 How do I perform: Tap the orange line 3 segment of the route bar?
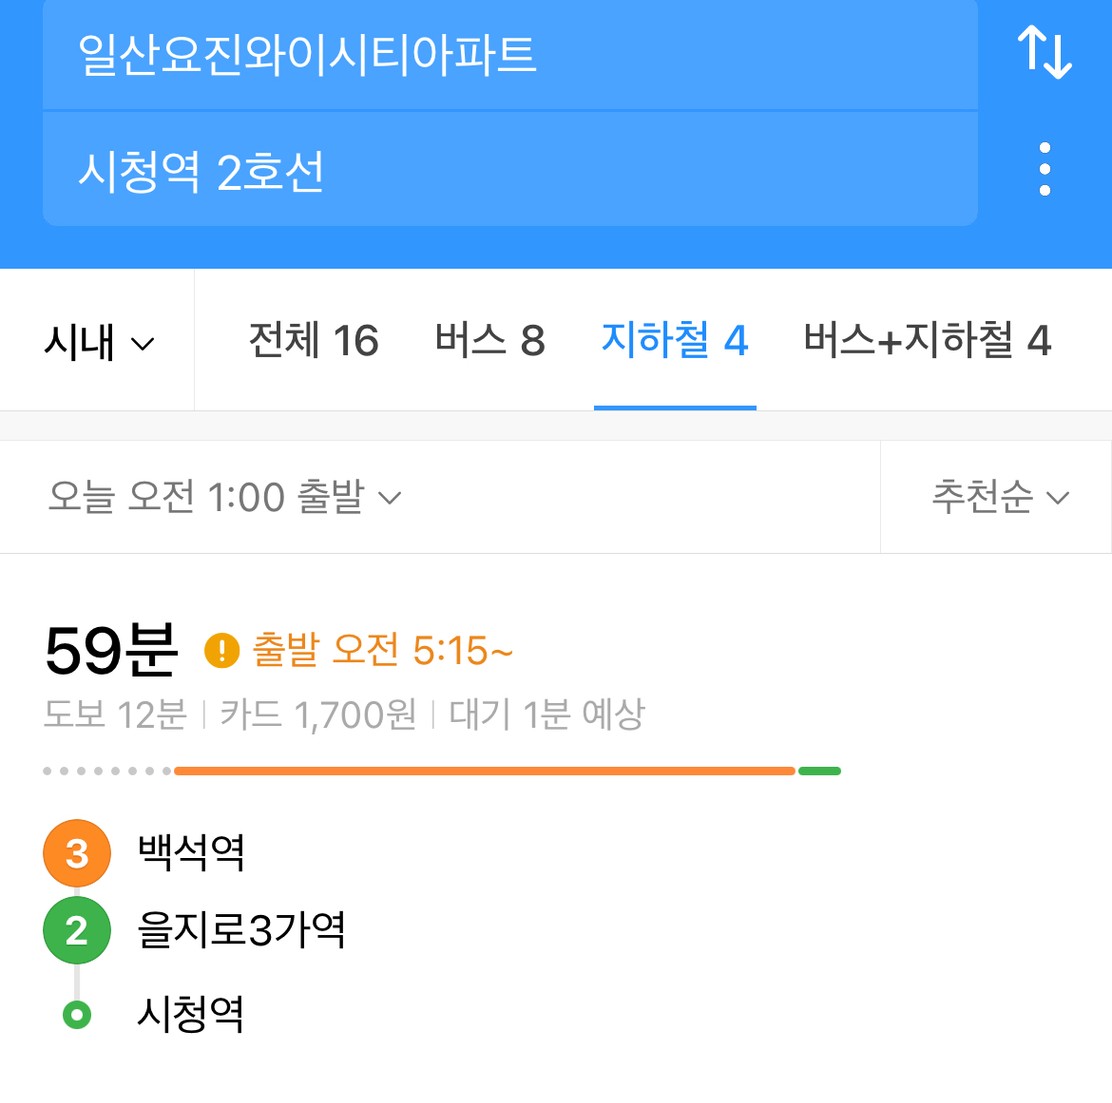pos(484,771)
